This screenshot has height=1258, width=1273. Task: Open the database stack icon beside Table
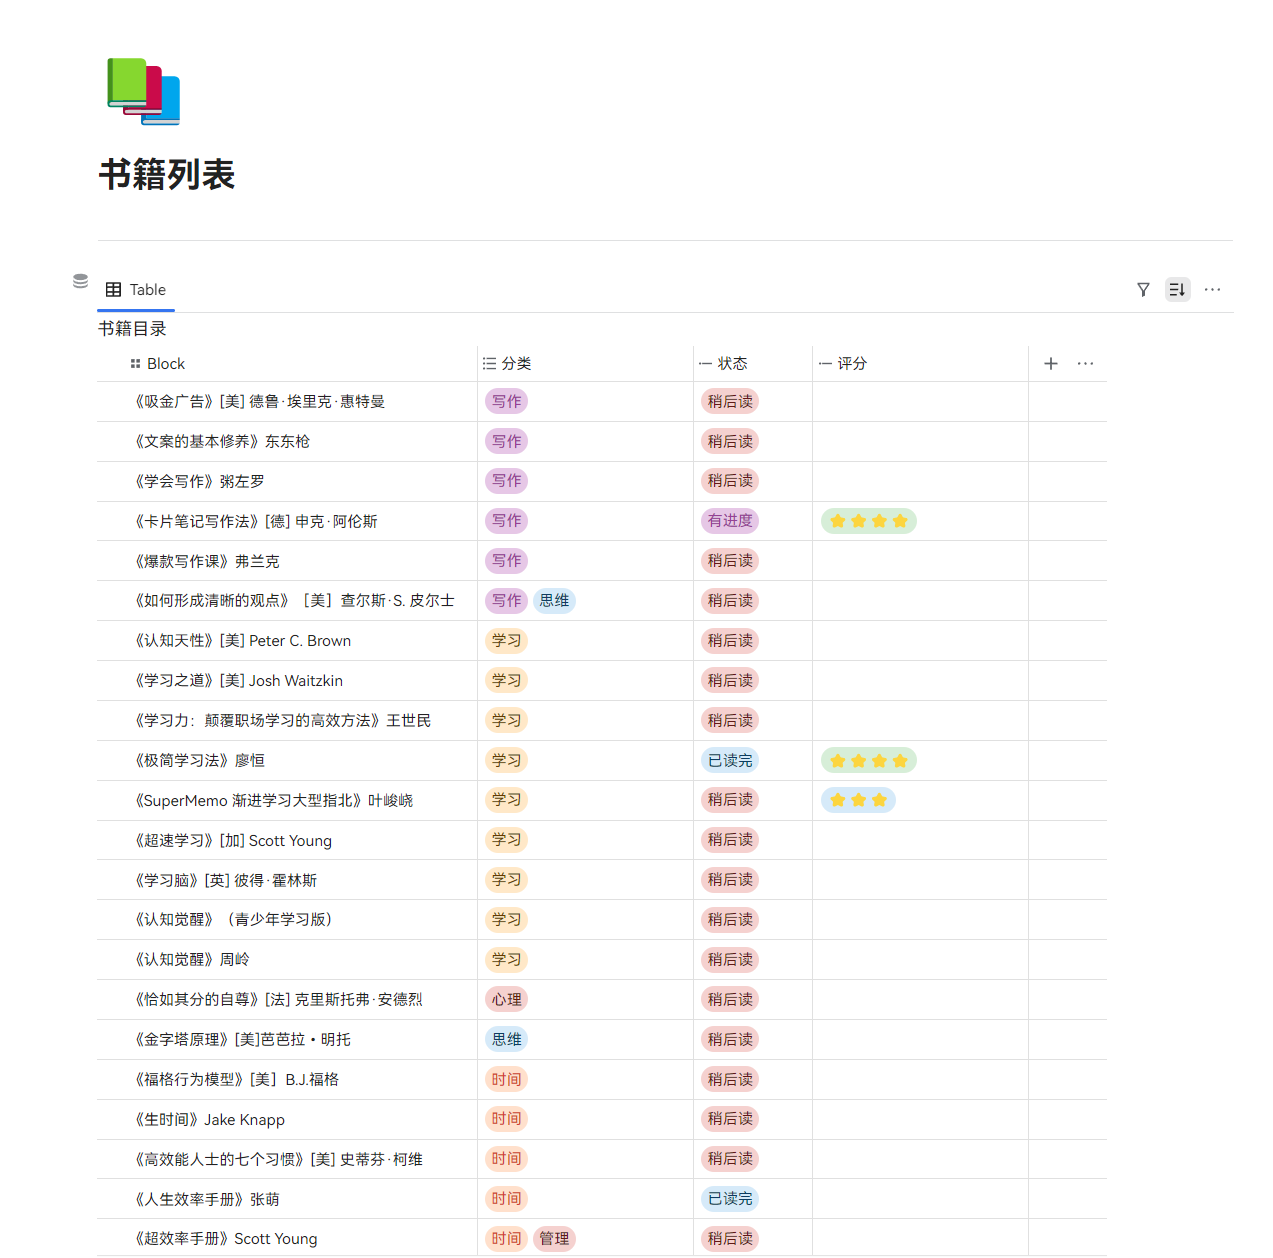coord(81,281)
